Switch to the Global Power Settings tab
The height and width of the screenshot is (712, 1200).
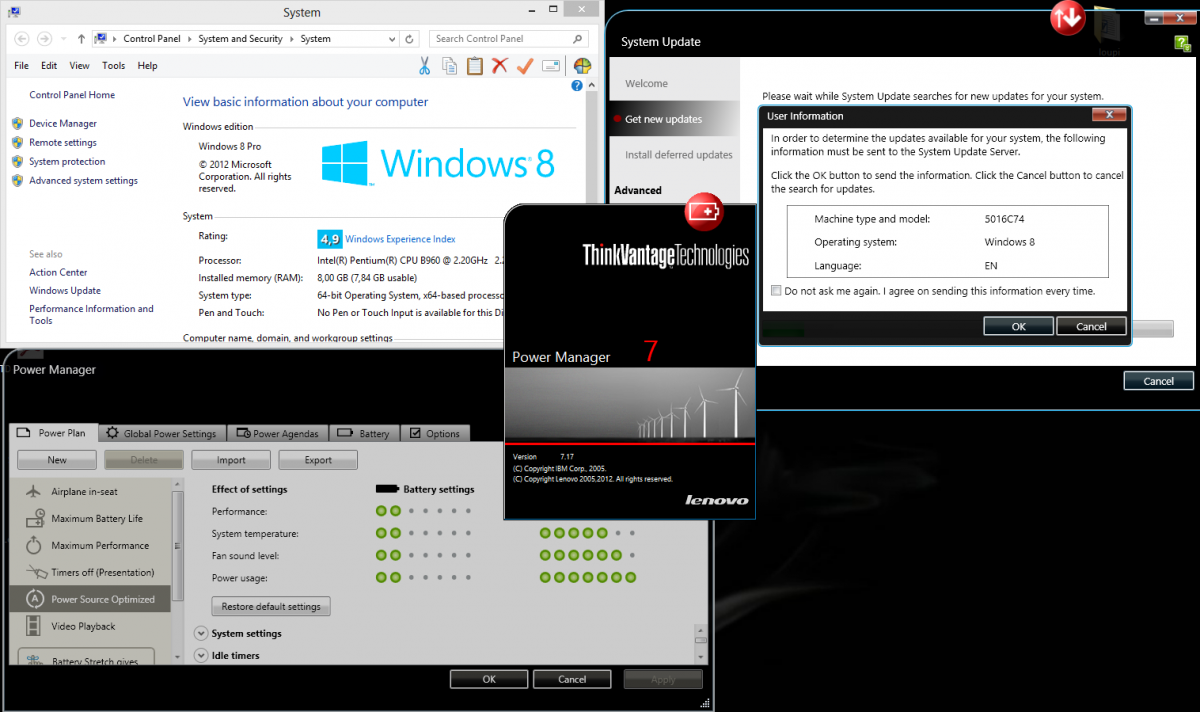[x=161, y=433]
